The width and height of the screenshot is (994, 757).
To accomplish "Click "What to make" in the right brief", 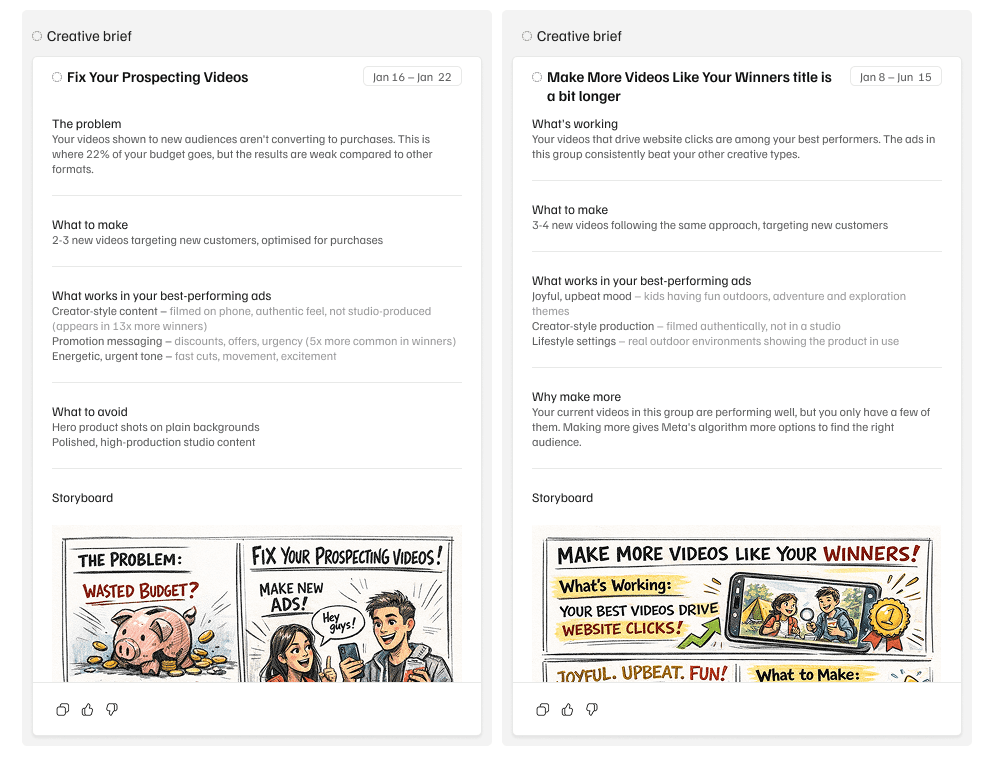I will [x=570, y=210].
